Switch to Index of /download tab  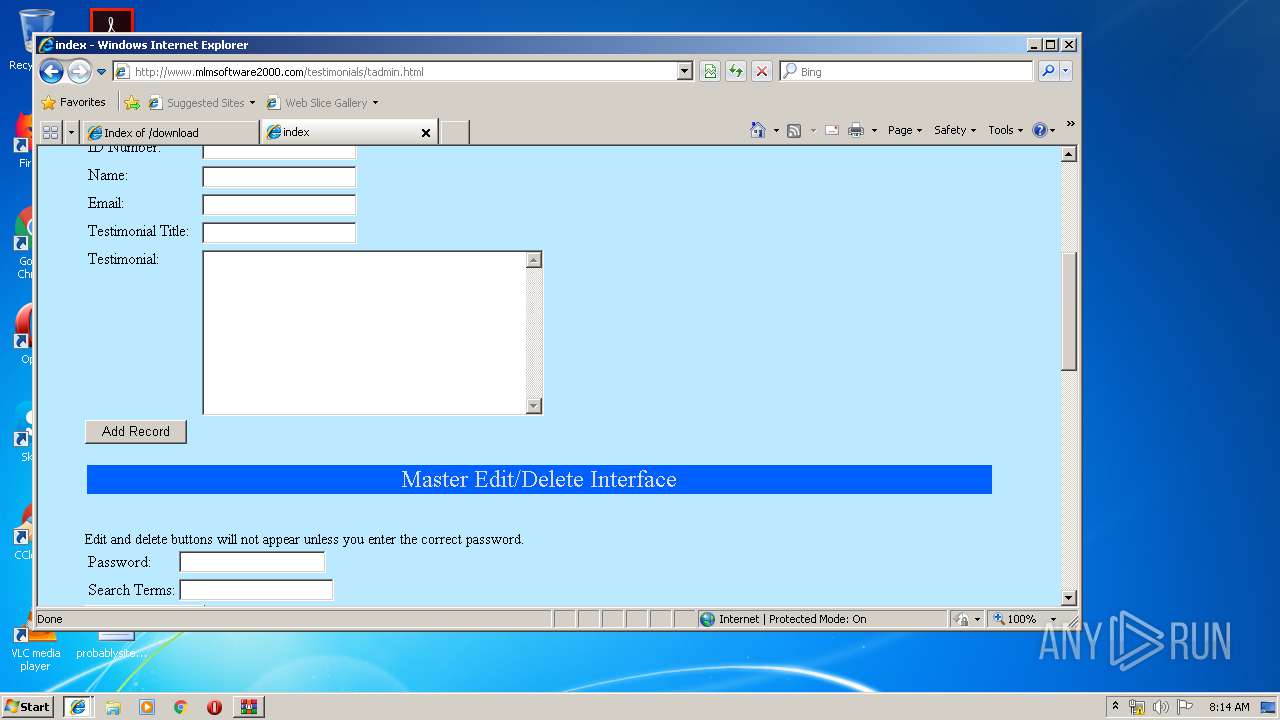[x=170, y=132]
